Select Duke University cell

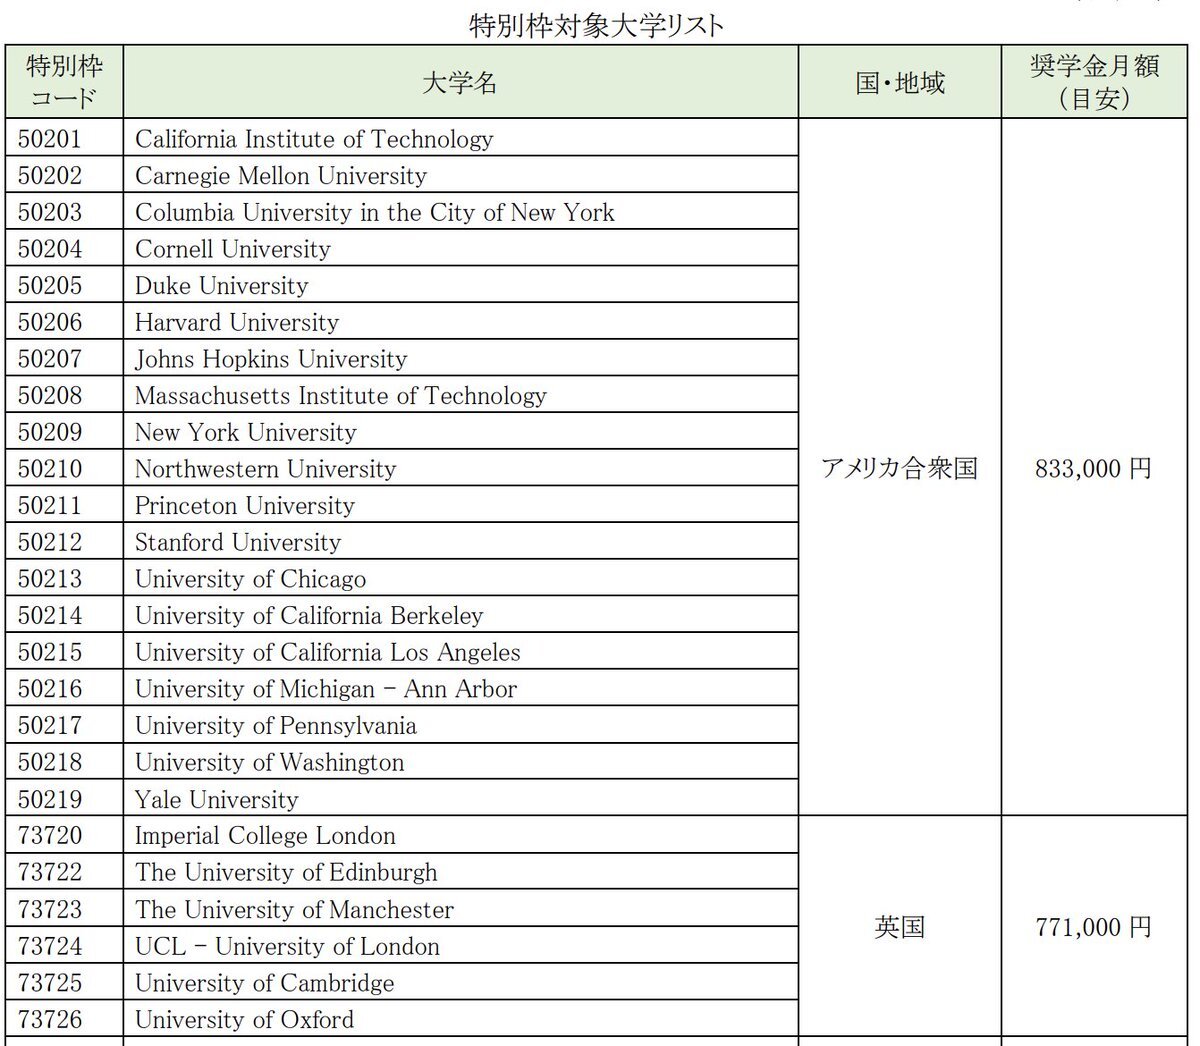coord(461,285)
